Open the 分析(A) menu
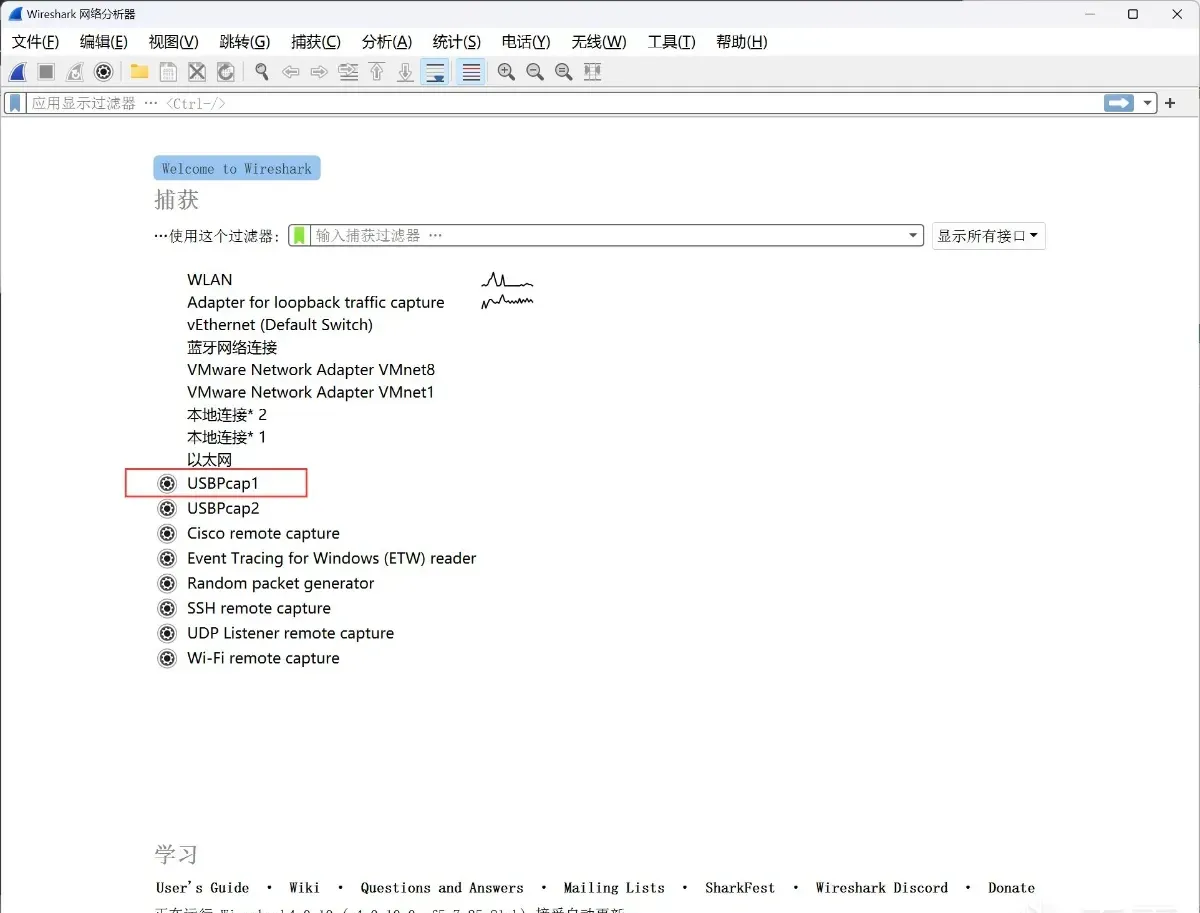Screen dimensions: 1200x913 tap(387, 42)
